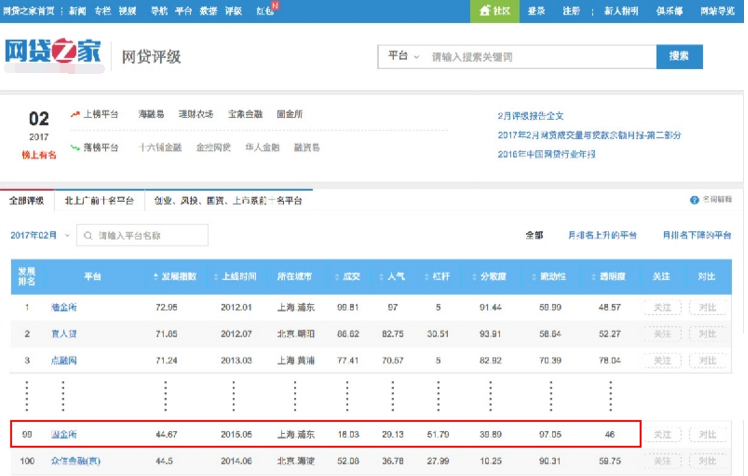The width and height of the screenshot is (748, 476).
Task: Open 理财农场 in the 上榜平台 list
Action: pos(196,114)
